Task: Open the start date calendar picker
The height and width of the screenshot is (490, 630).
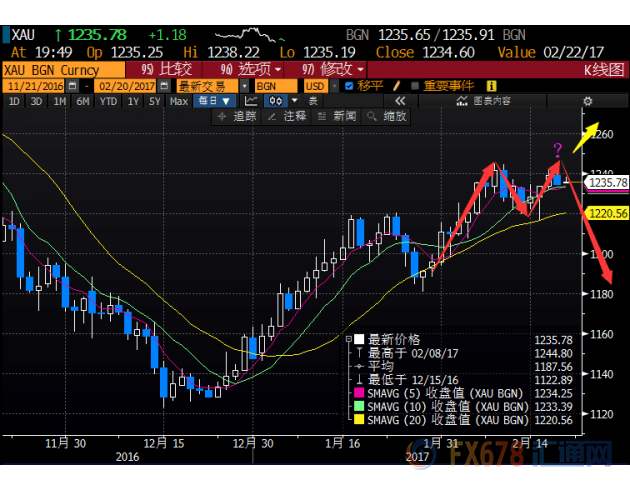Action: tap(73, 86)
